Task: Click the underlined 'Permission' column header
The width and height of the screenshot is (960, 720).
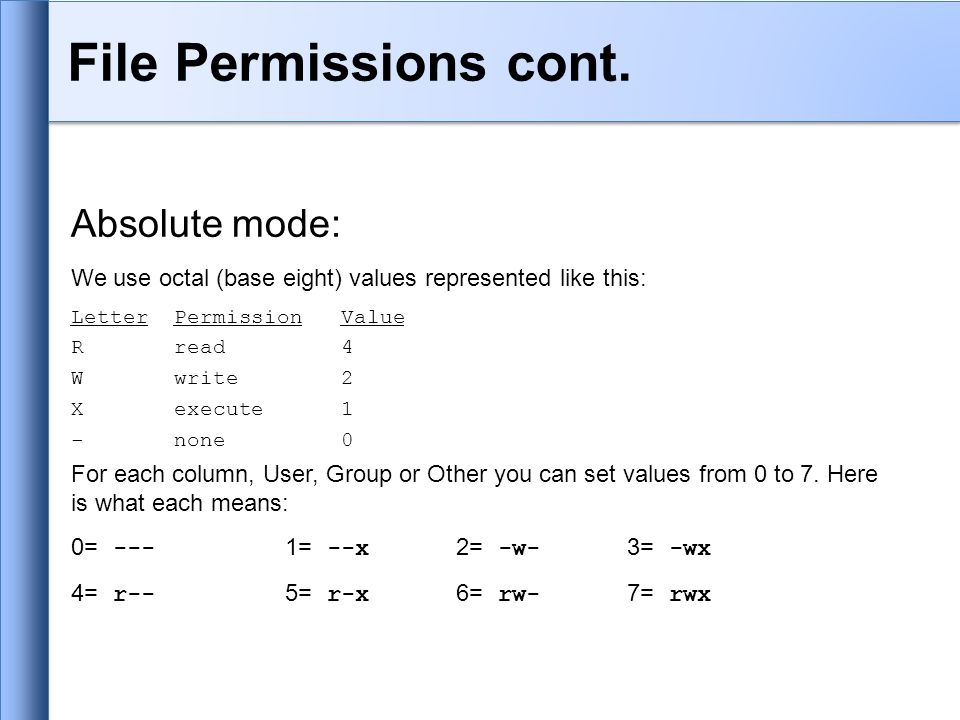Action: 238,318
